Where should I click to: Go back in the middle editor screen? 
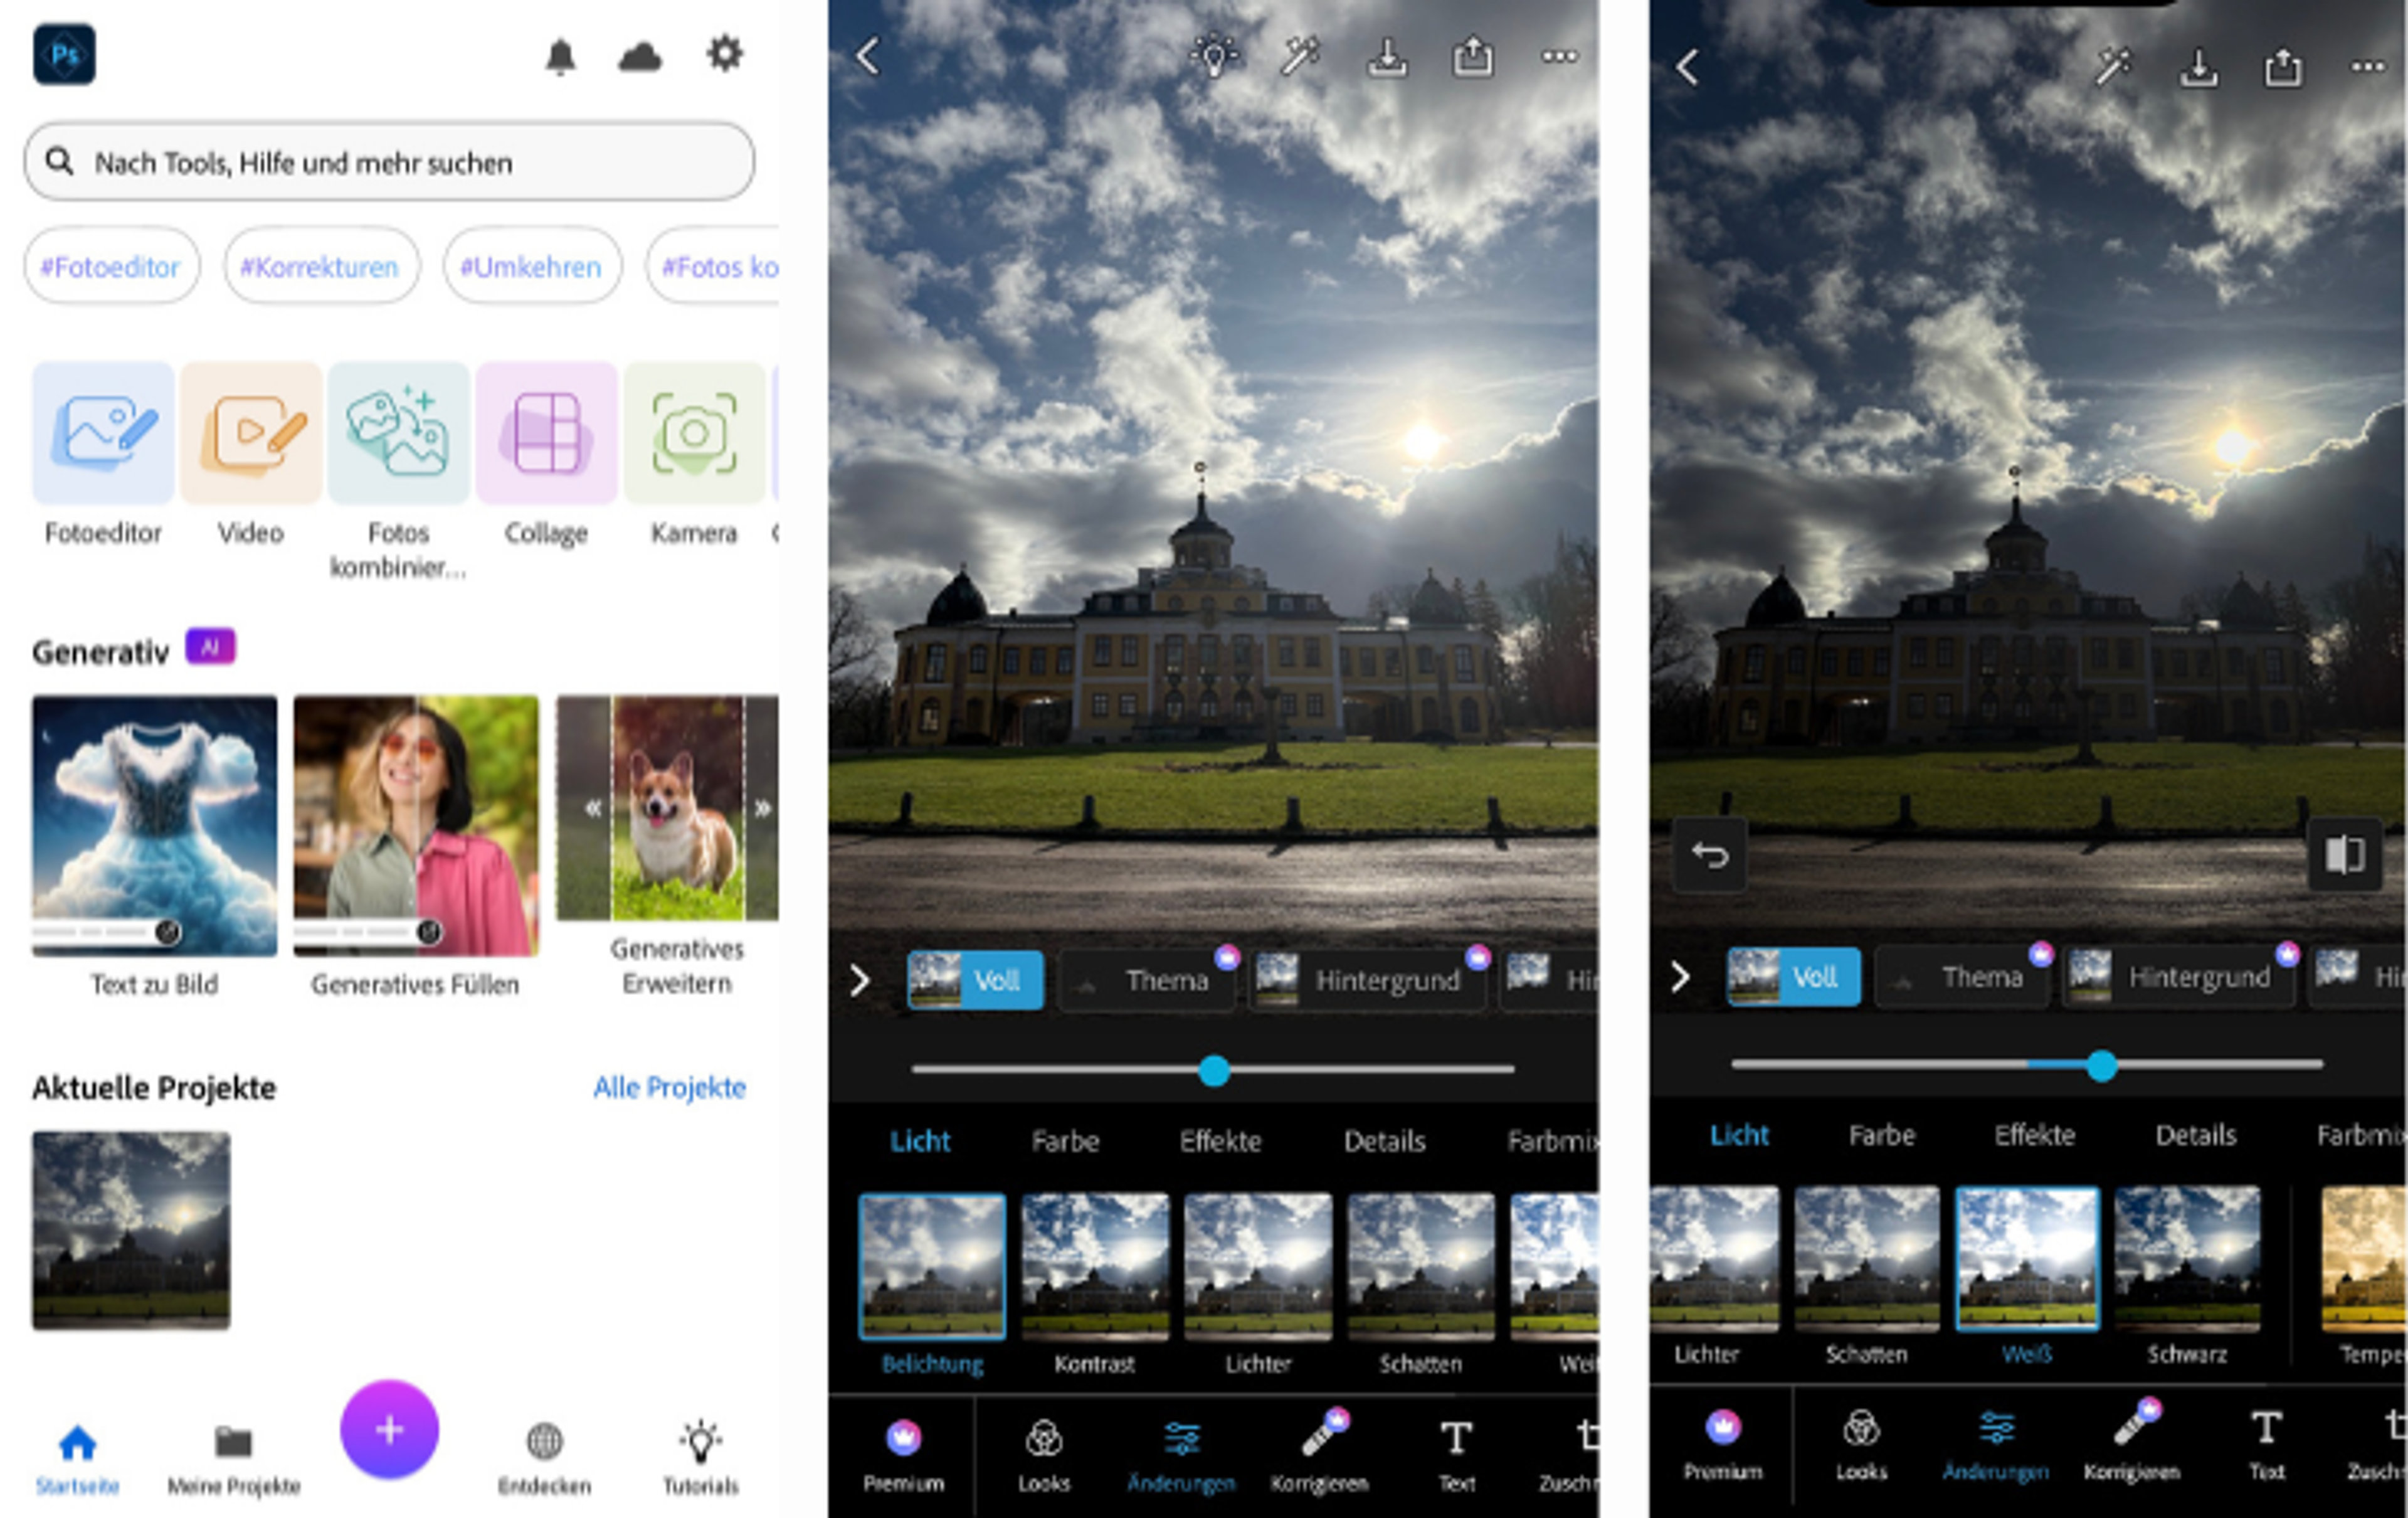(x=868, y=56)
